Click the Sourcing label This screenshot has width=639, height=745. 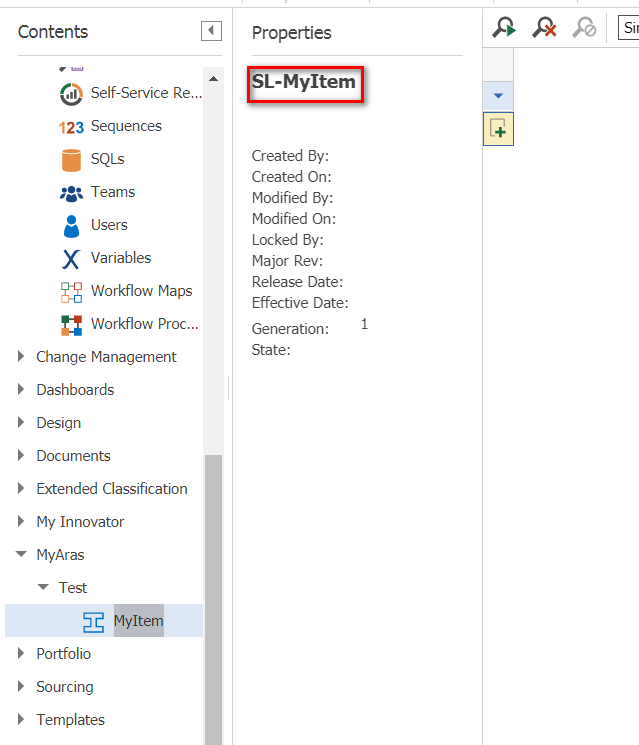tap(65, 687)
